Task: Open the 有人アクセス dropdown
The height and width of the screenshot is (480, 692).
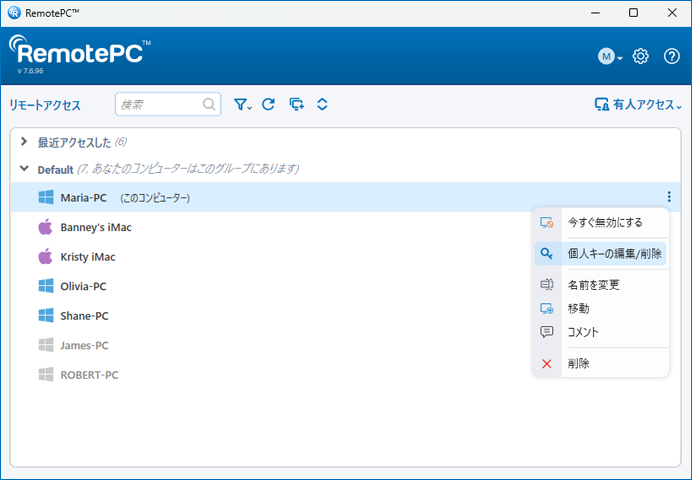Action: coord(638,105)
